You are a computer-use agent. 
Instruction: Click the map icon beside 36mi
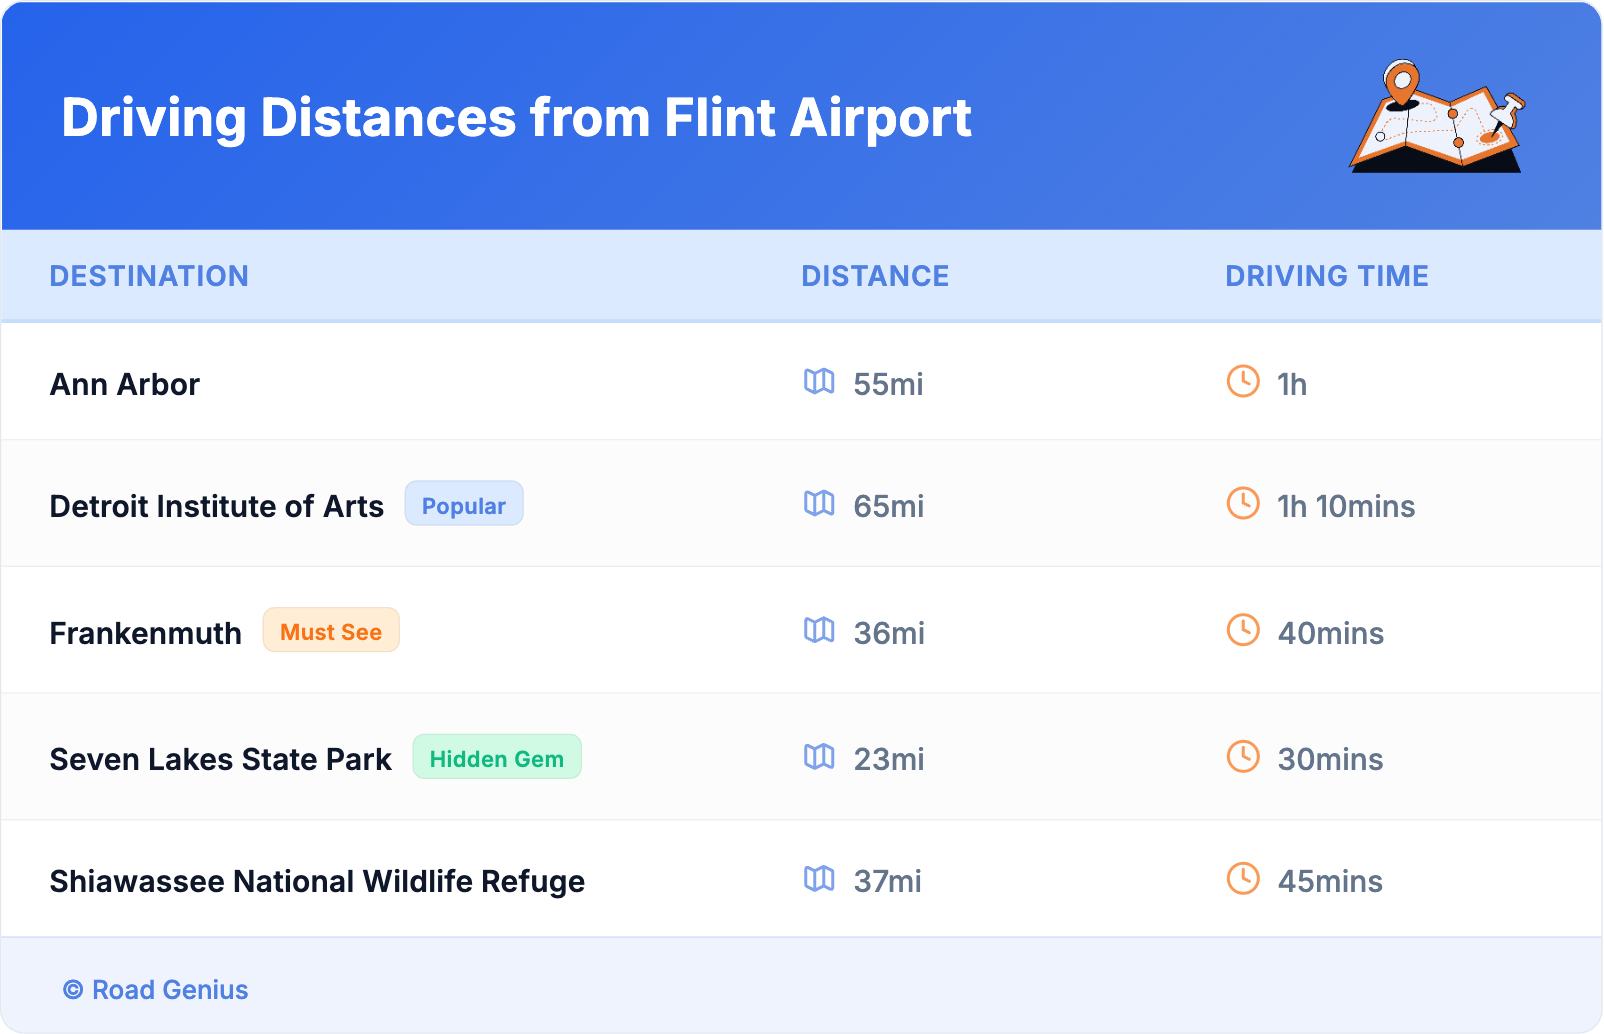(819, 631)
